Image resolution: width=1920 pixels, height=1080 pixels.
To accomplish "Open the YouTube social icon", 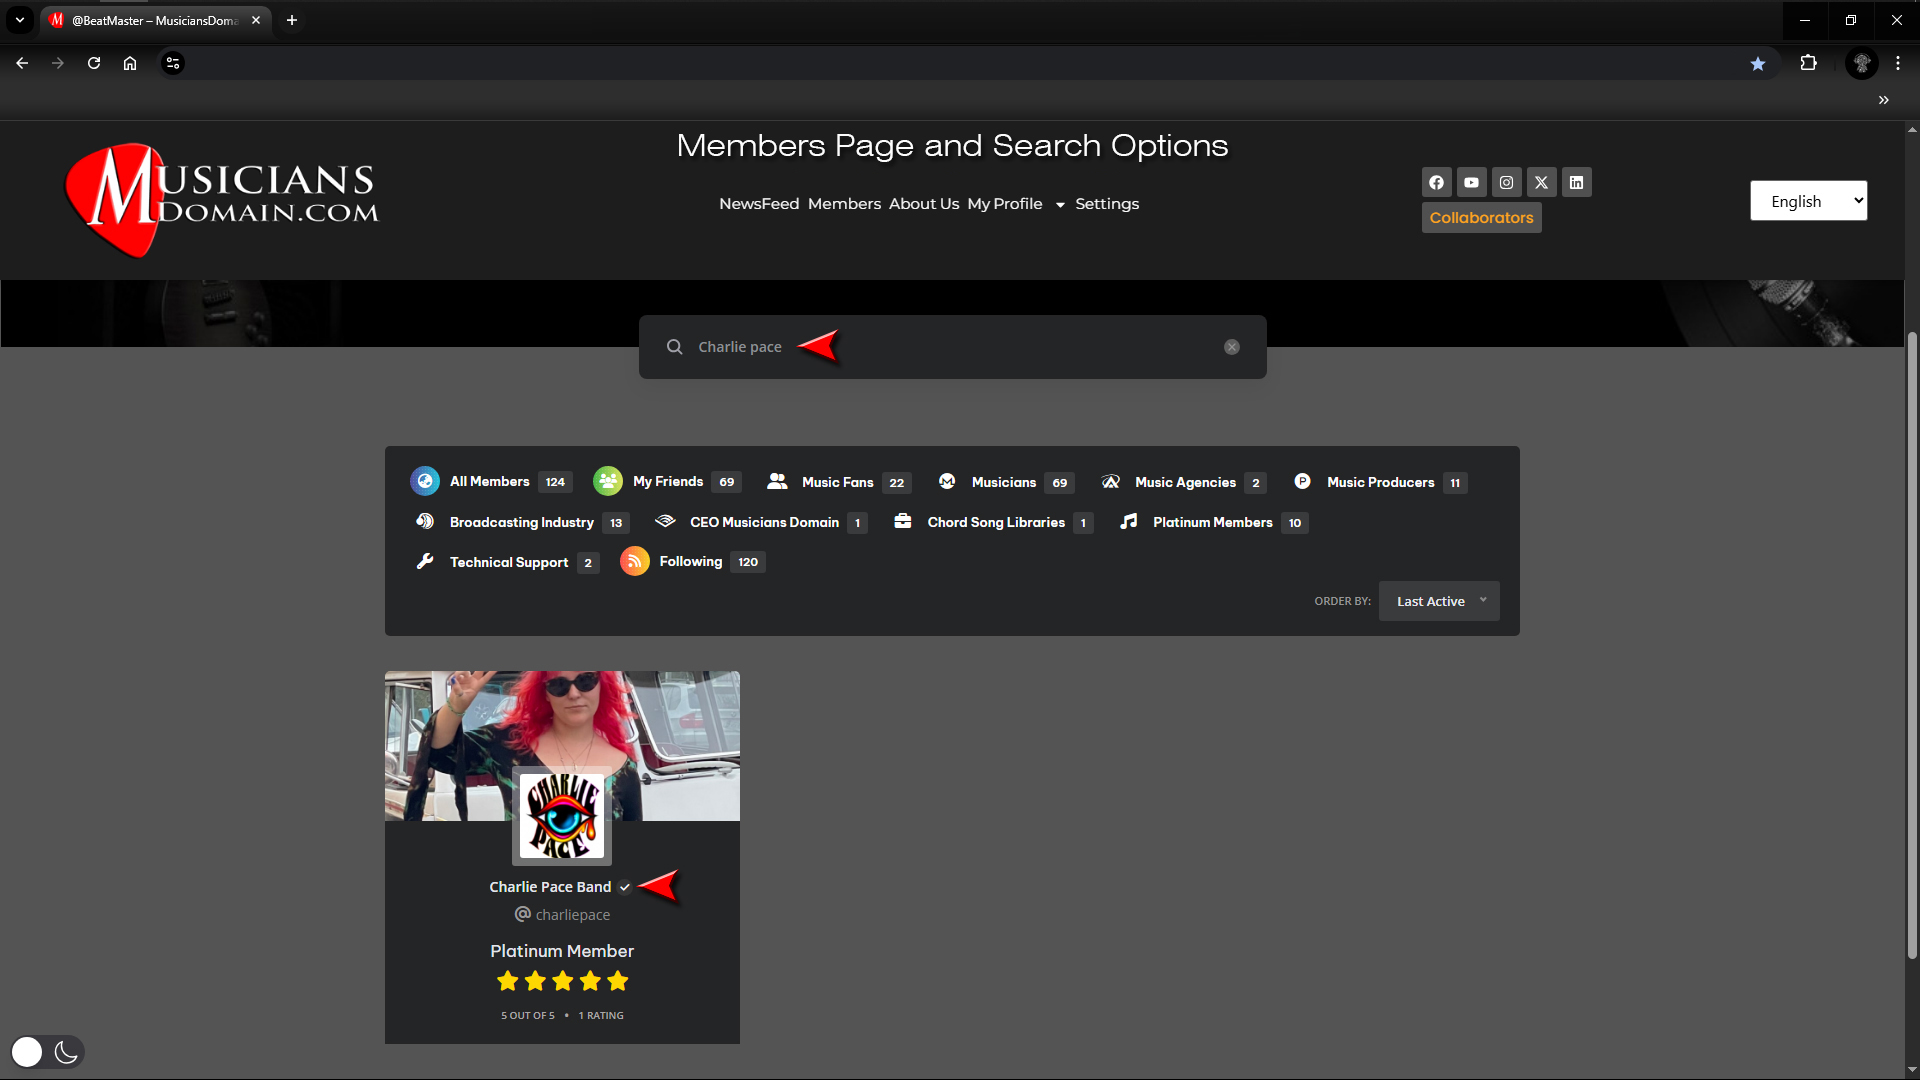I will [1471, 182].
